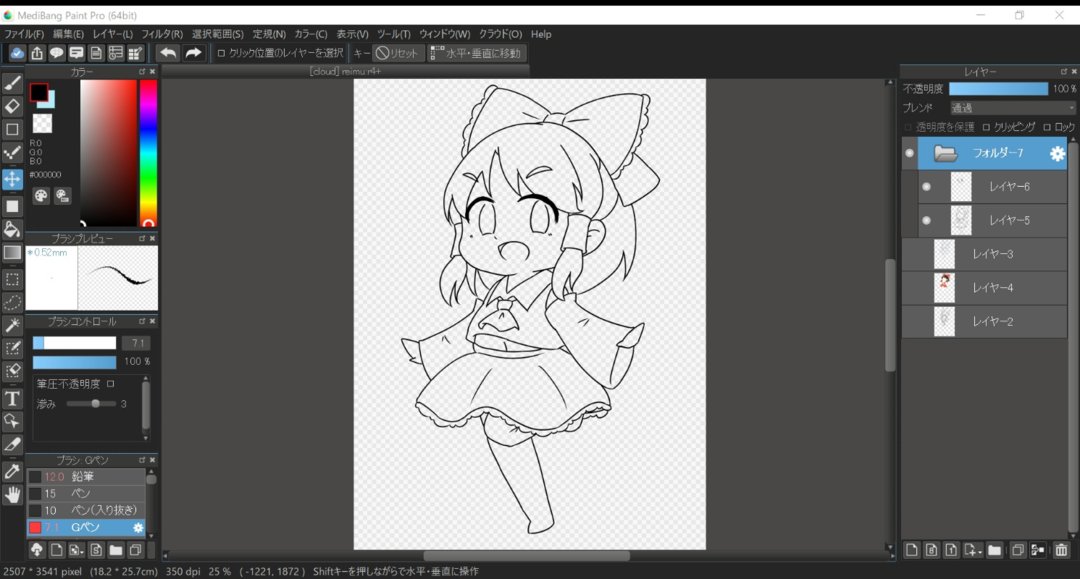Select the Operation object tool
This screenshot has width=1080, height=579.
(x=12, y=421)
